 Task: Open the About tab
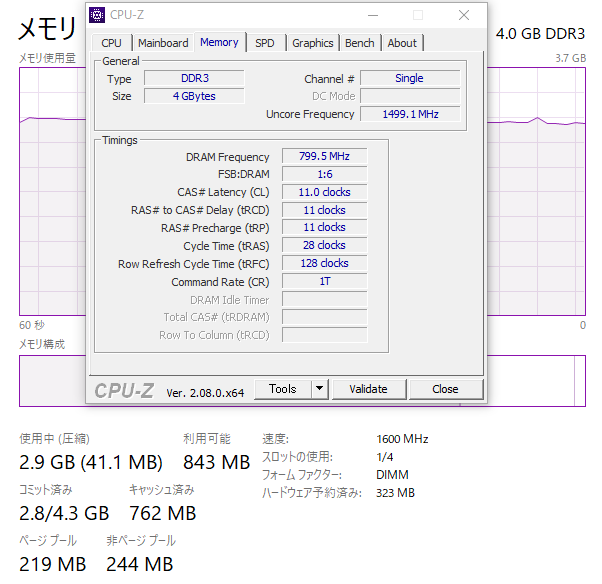point(402,43)
